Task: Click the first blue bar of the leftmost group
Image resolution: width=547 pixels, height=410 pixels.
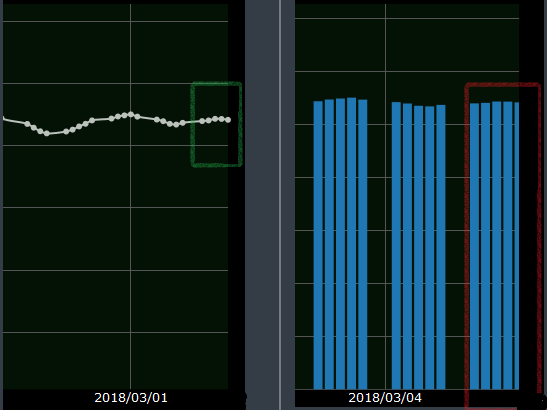Action: click(x=318, y=245)
